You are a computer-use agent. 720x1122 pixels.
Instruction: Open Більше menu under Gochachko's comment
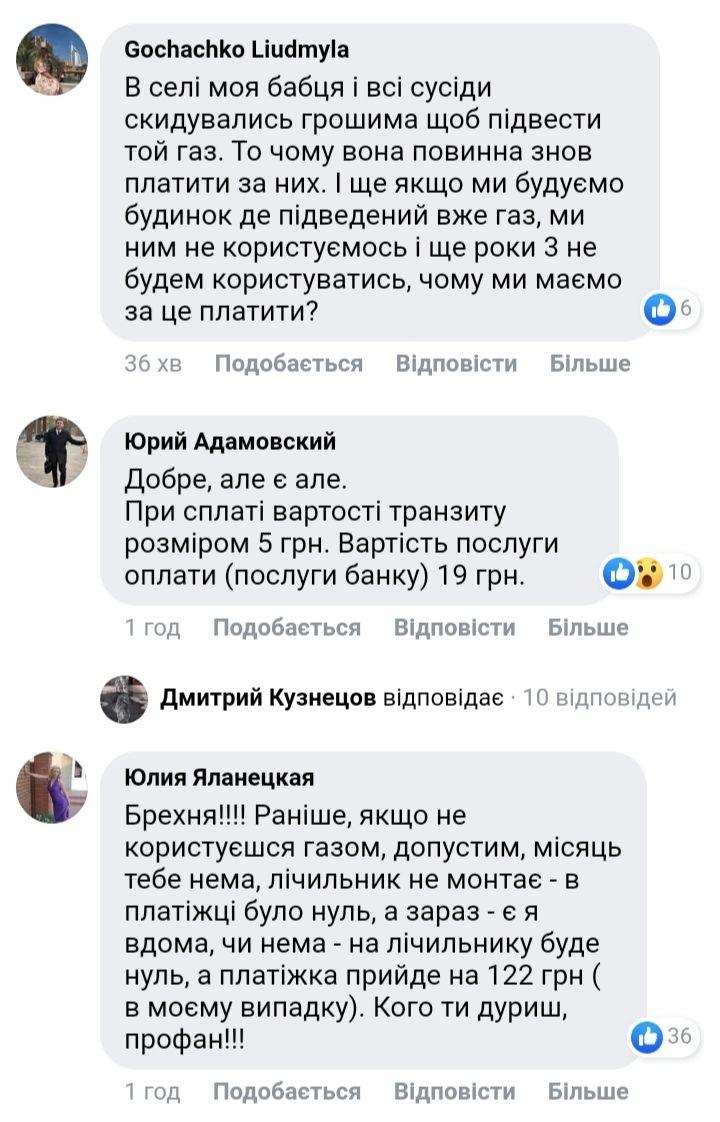click(590, 363)
